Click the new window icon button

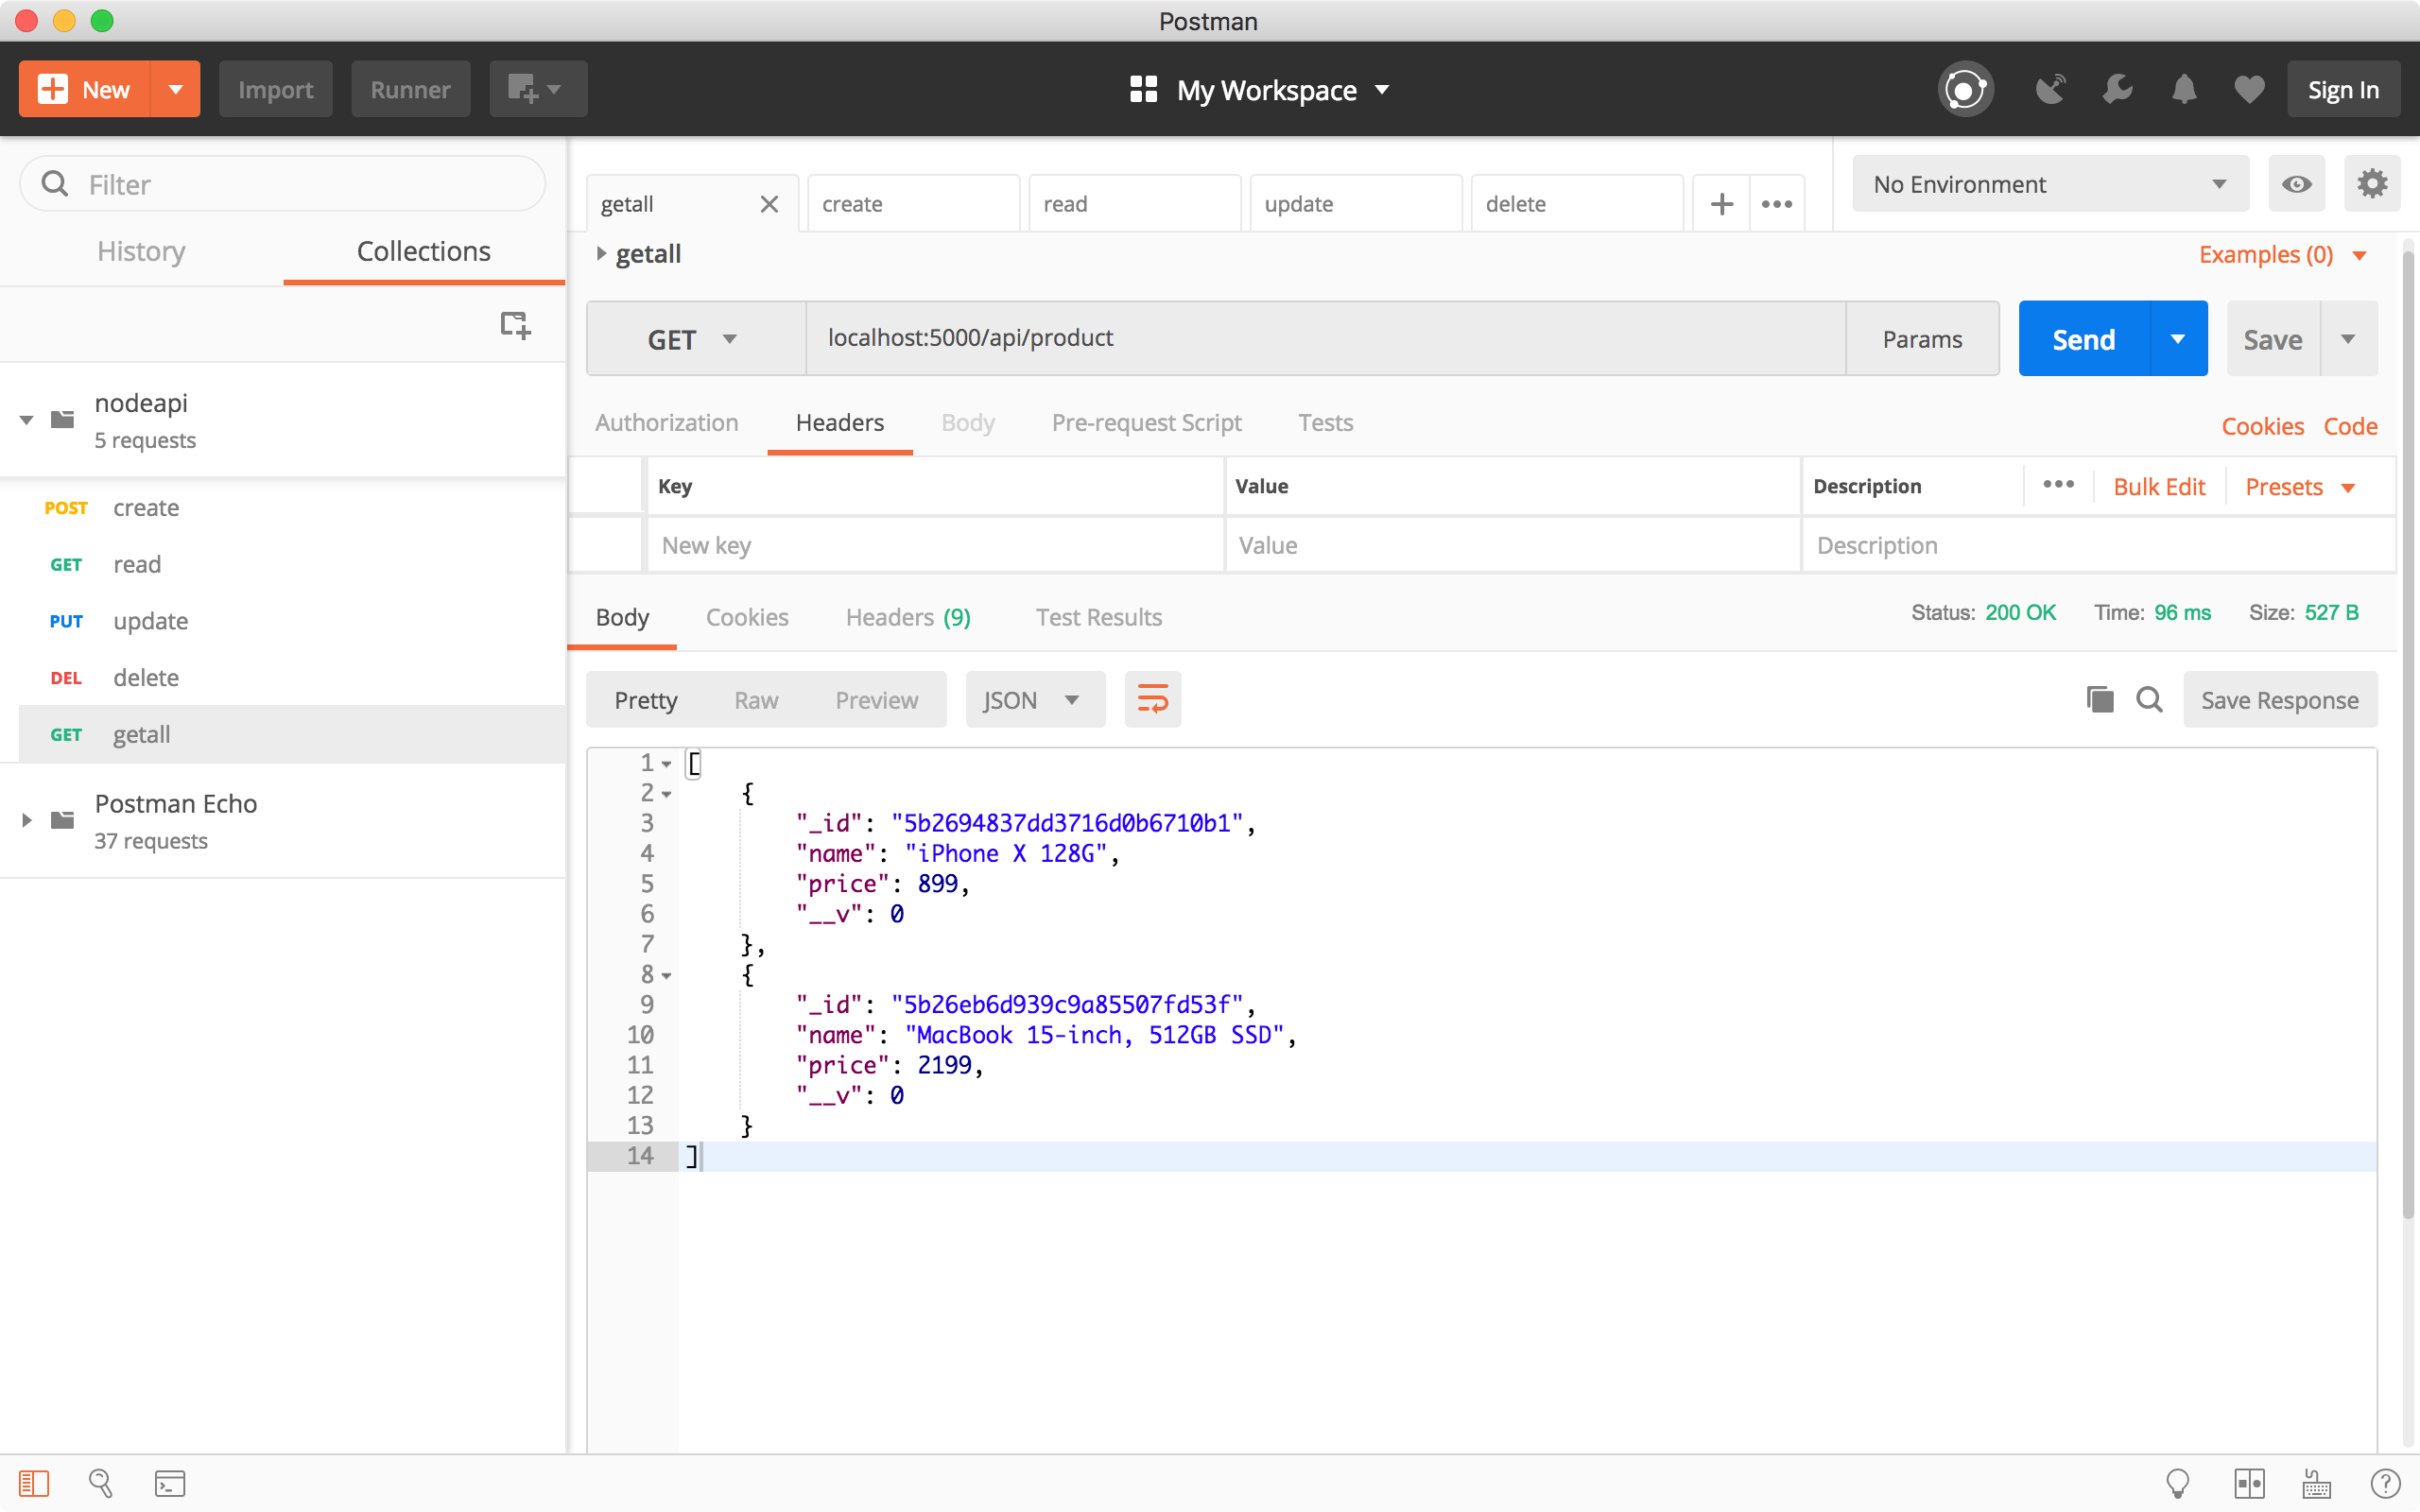[x=538, y=89]
